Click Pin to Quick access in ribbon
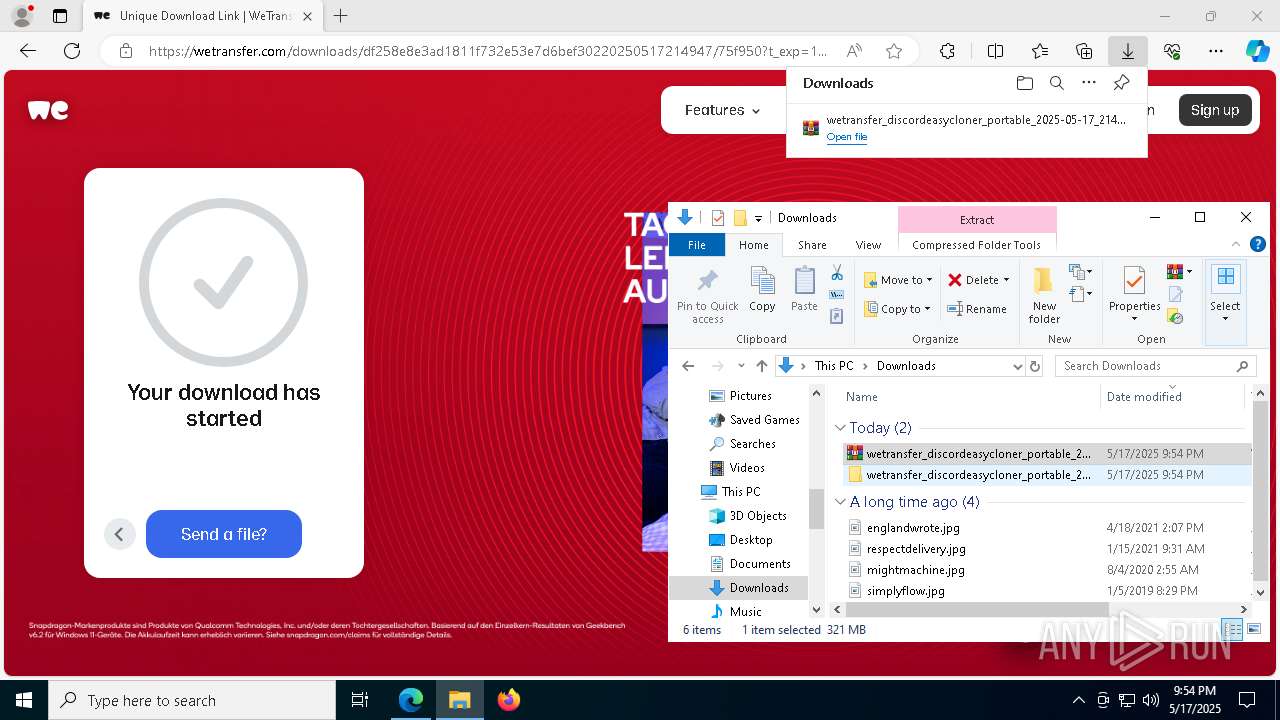This screenshot has height=720, width=1280. click(x=707, y=296)
